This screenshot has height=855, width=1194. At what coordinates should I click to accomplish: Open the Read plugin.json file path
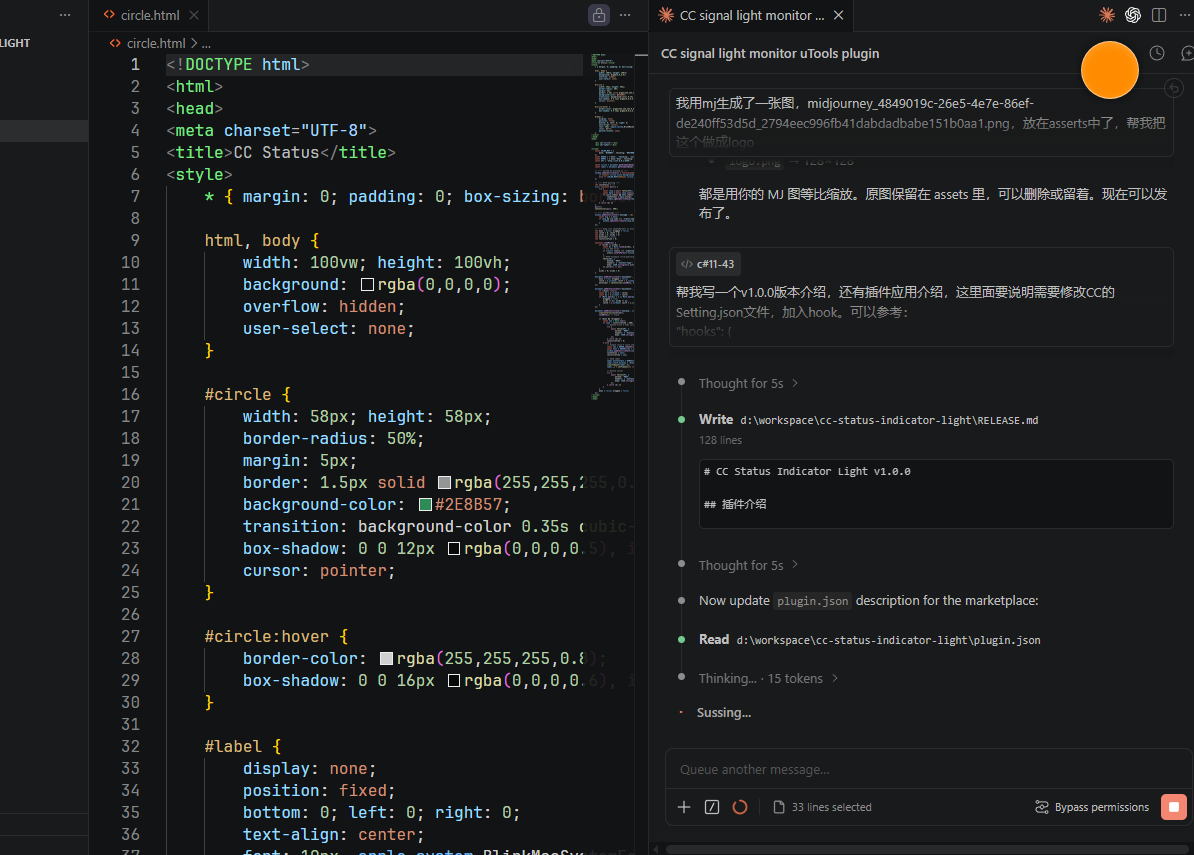[x=888, y=640]
